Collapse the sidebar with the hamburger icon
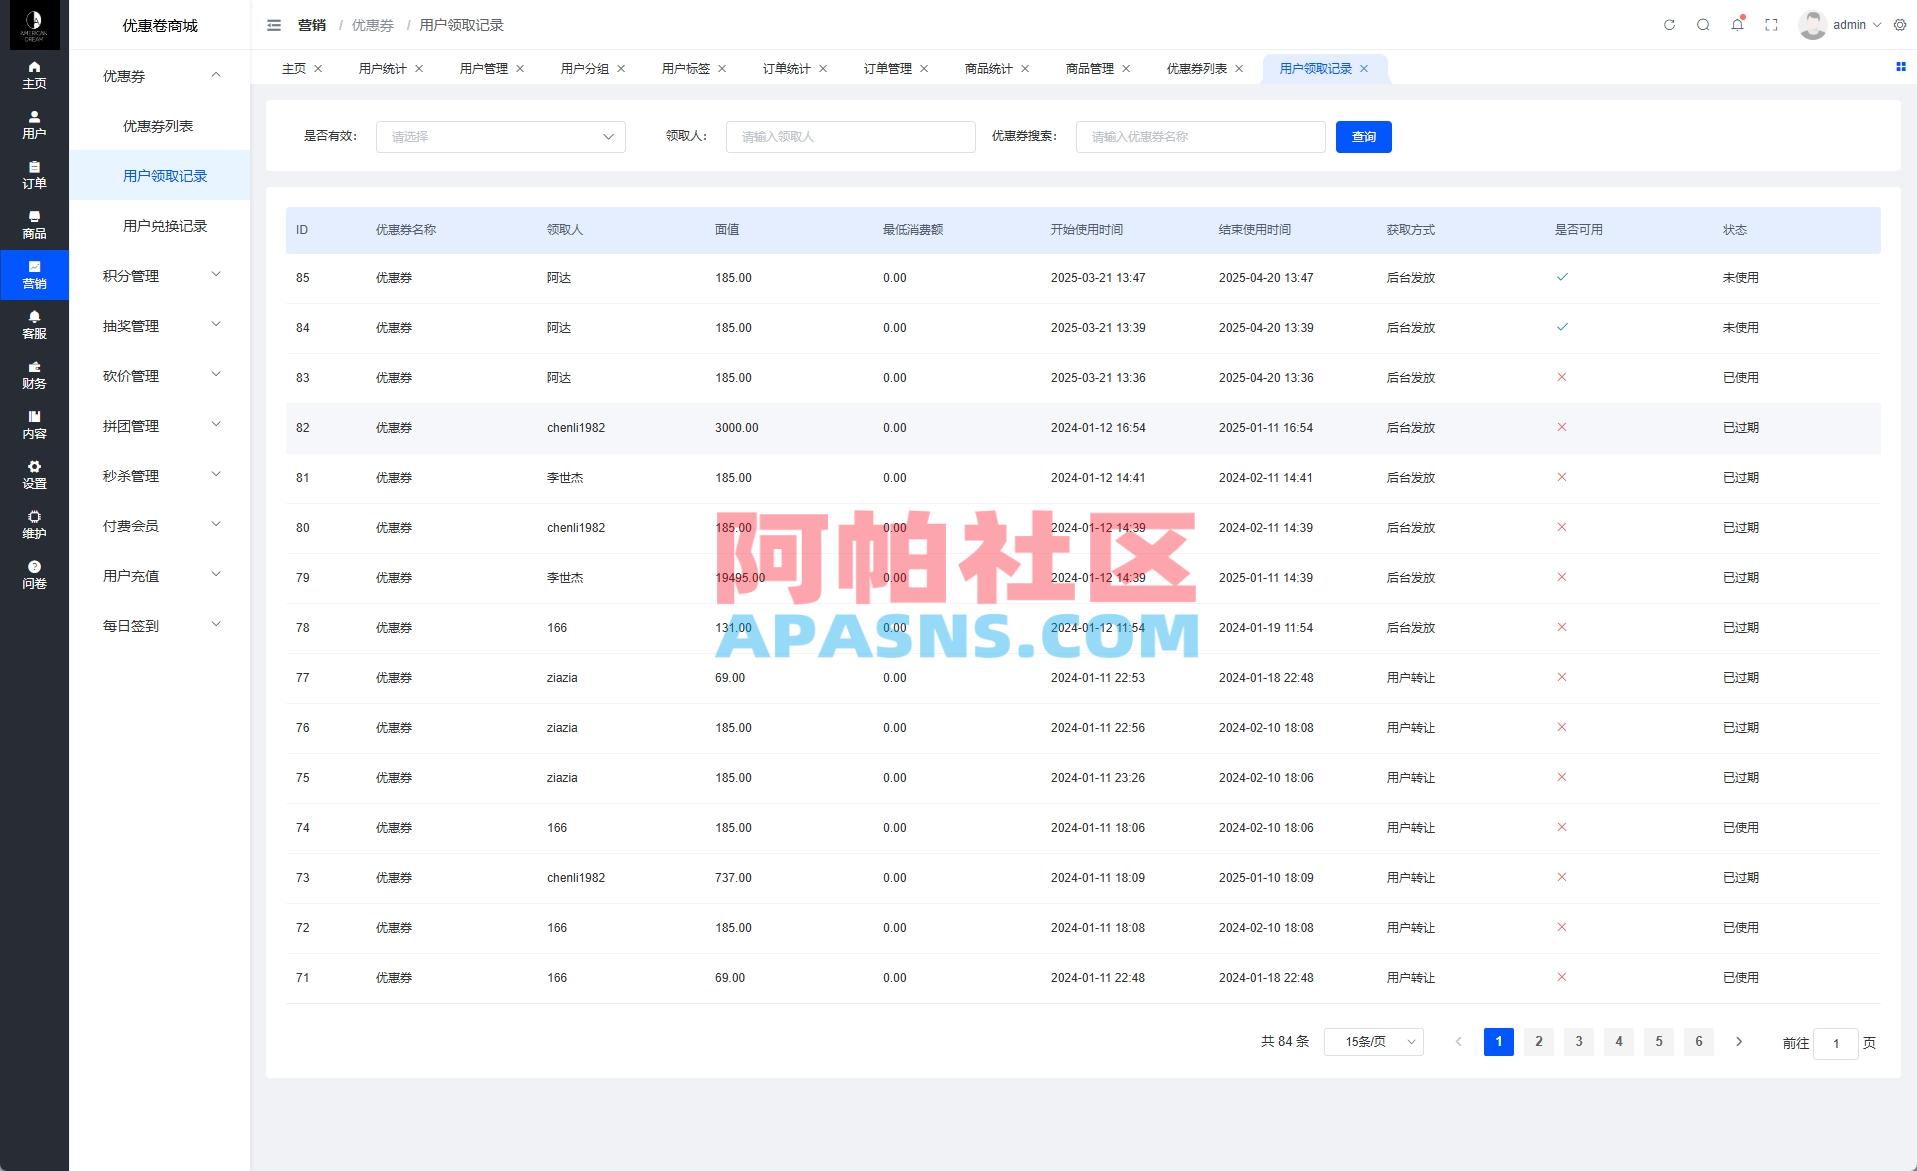The width and height of the screenshot is (1917, 1171). click(273, 25)
